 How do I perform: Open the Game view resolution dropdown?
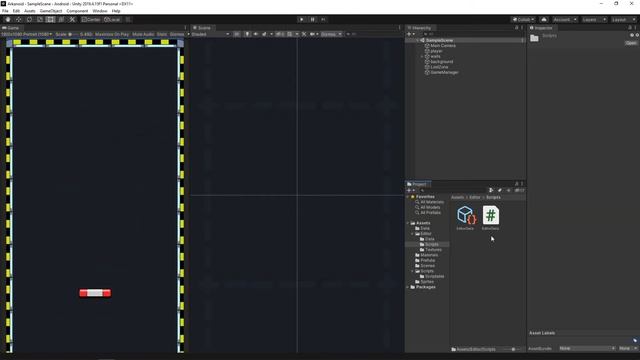27,34
